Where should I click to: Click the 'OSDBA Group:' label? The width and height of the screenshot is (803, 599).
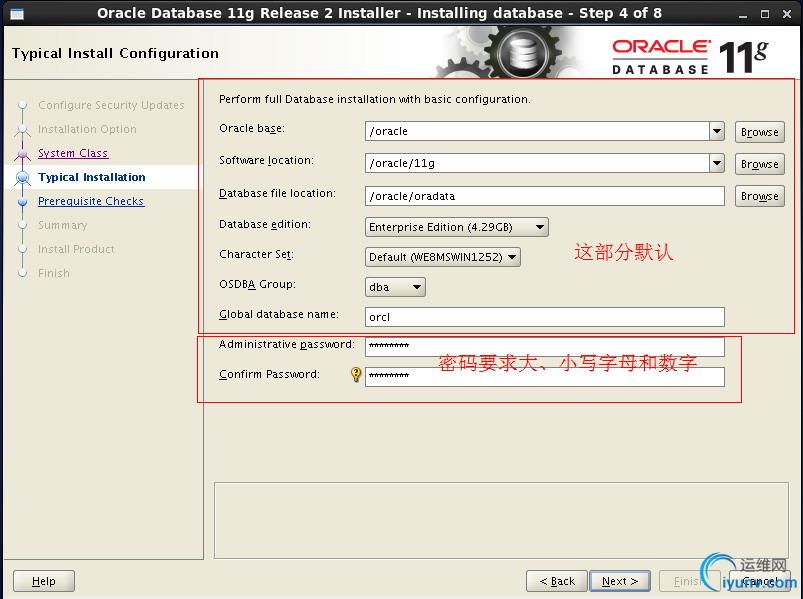pyautogui.click(x=258, y=284)
